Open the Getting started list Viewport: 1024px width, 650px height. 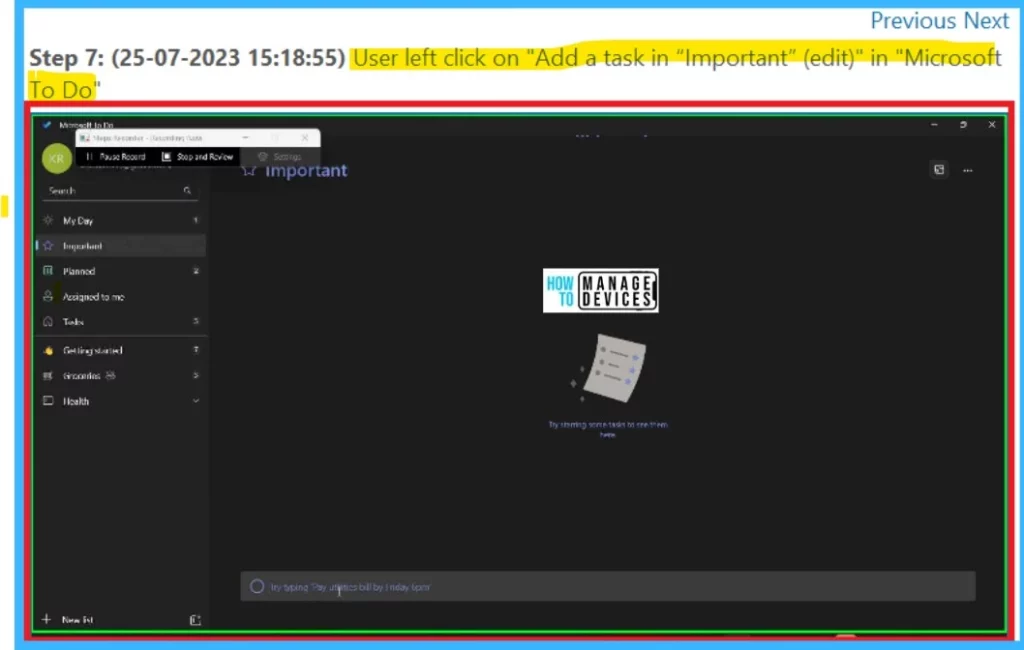[121, 351]
